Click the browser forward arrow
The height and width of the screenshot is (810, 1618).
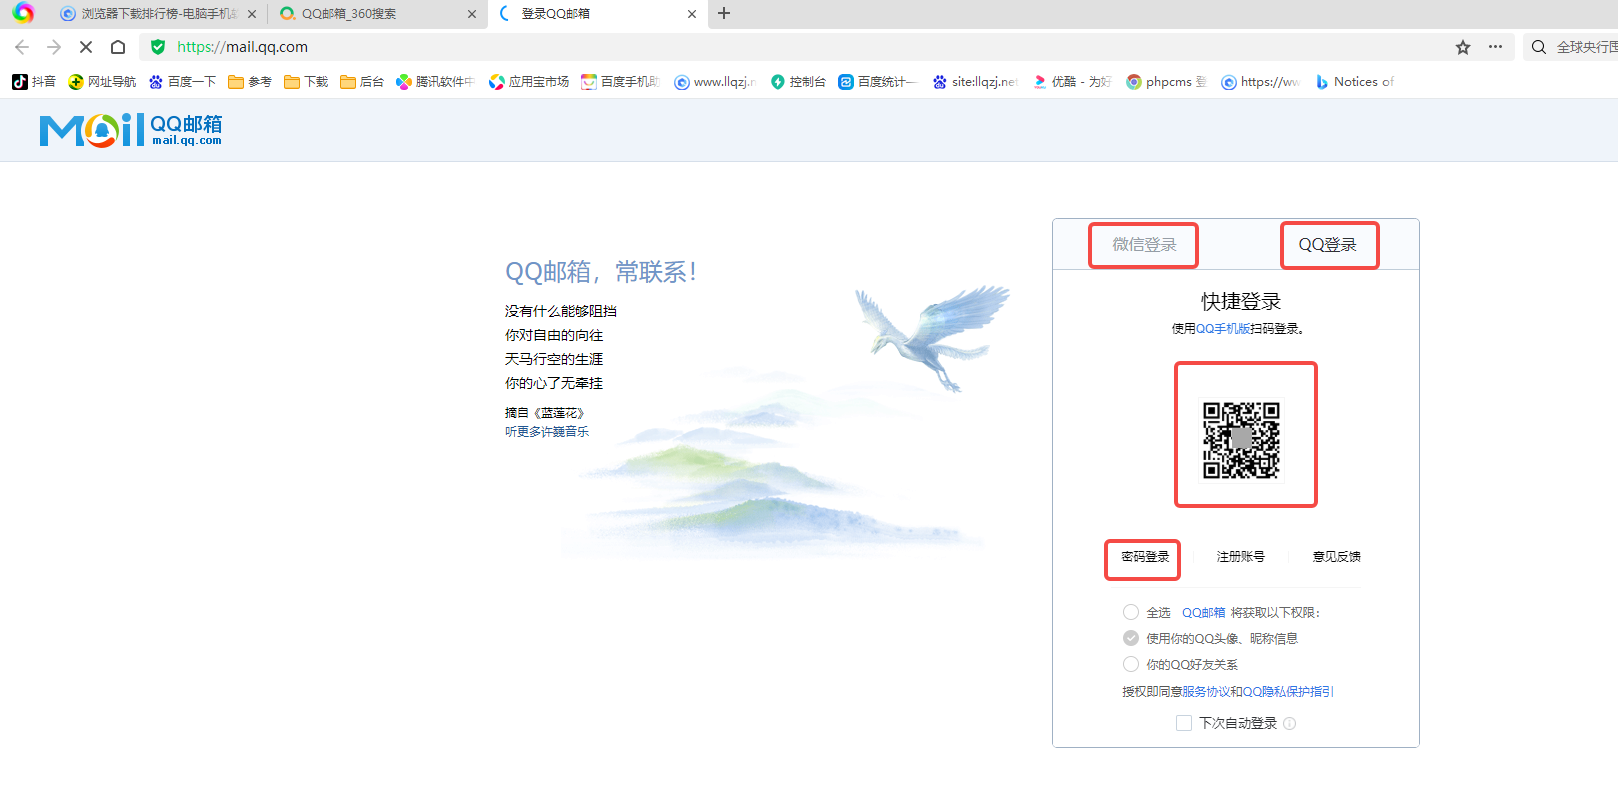(54, 47)
